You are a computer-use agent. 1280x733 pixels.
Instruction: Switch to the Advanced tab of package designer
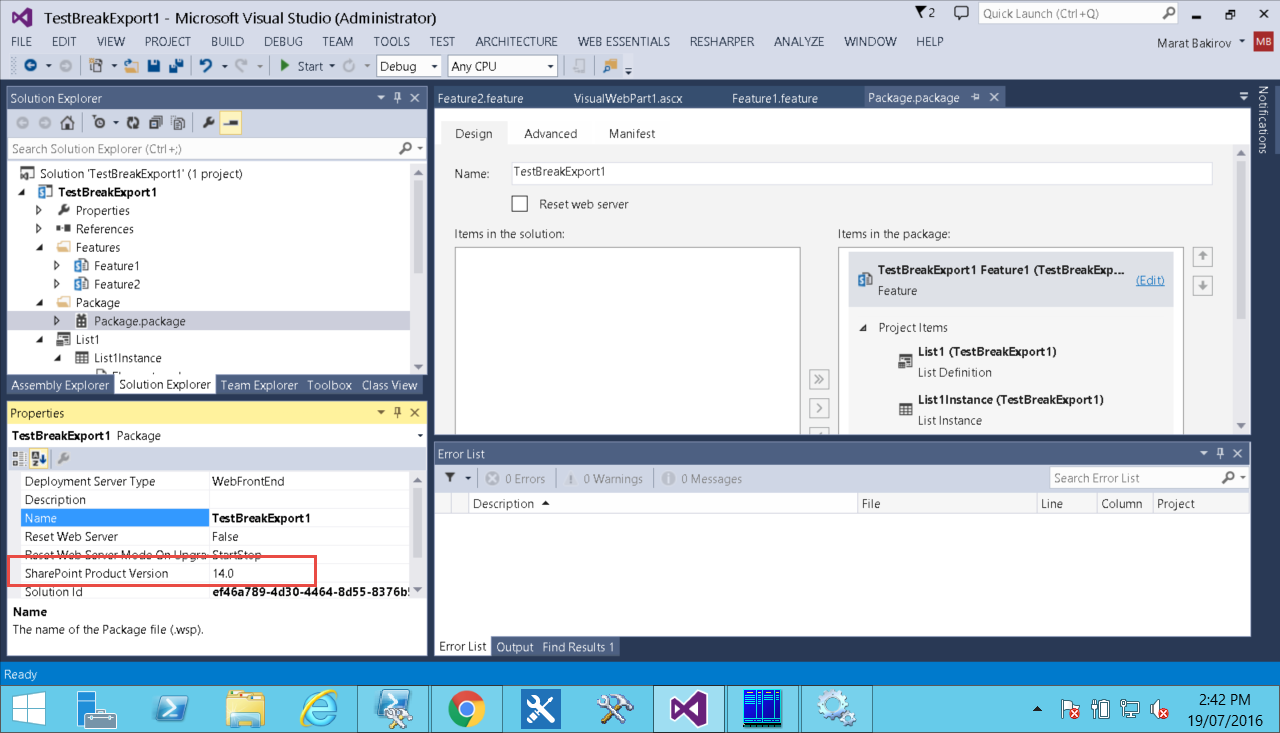(x=551, y=134)
